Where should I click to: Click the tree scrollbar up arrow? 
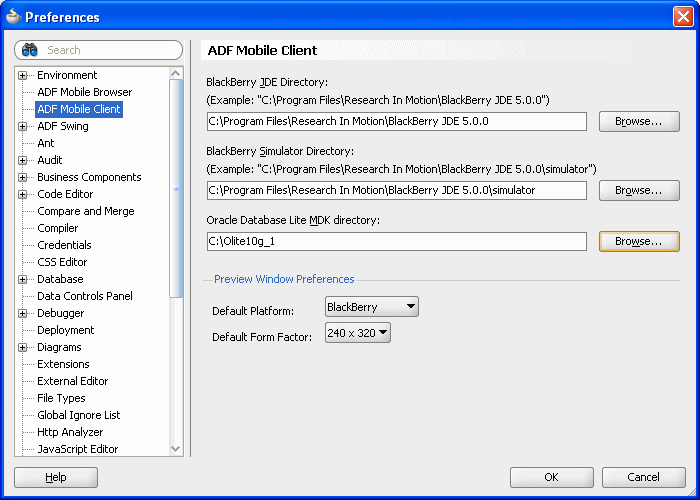[176, 73]
